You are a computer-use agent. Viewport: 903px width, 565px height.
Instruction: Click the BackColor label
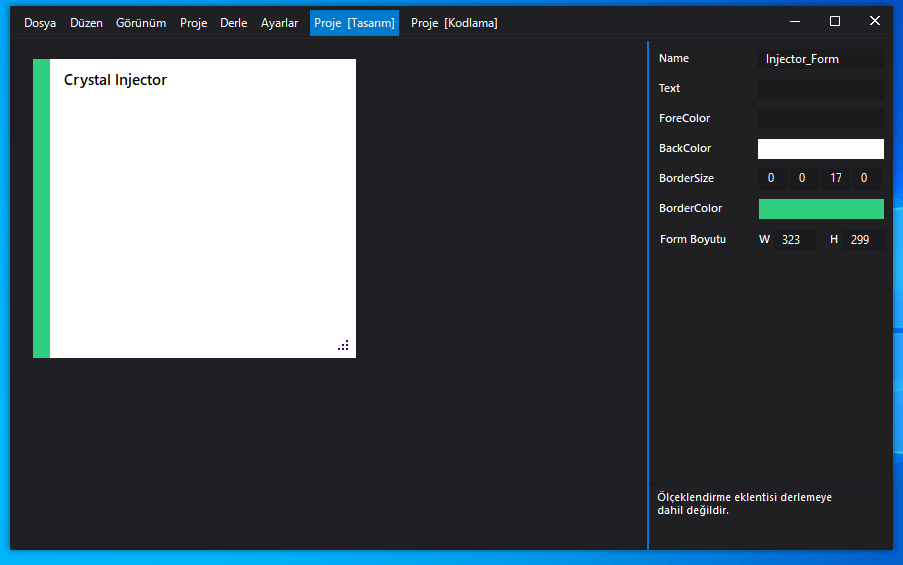(685, 148)
